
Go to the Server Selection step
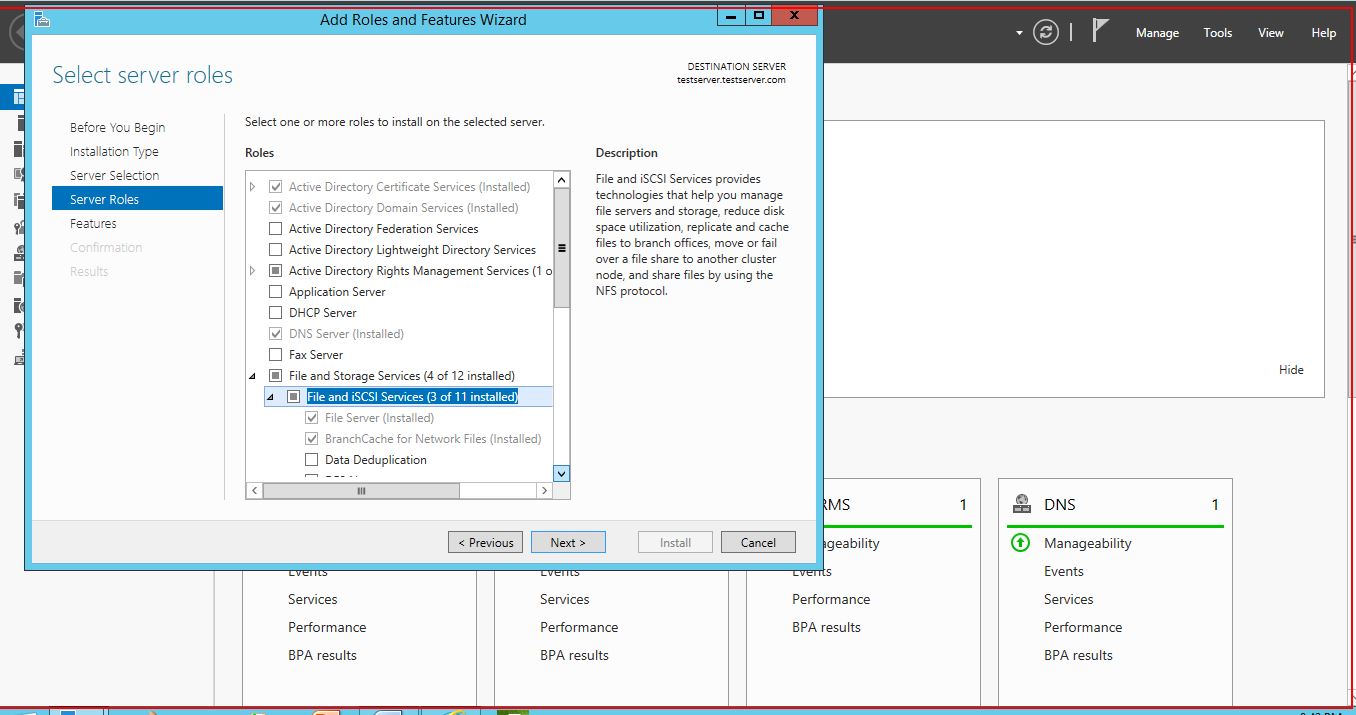pyautogui.click(x=114, y=176)
